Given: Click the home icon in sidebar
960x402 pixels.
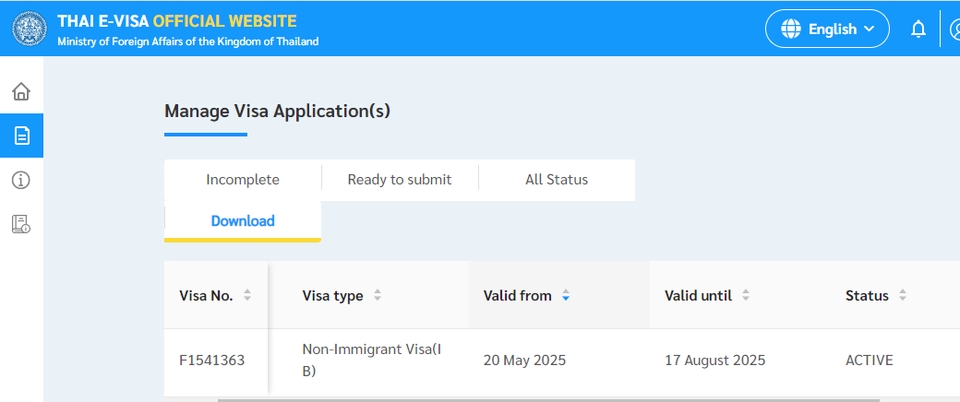Looking at the screenshot, I should [x=21, y=92].
